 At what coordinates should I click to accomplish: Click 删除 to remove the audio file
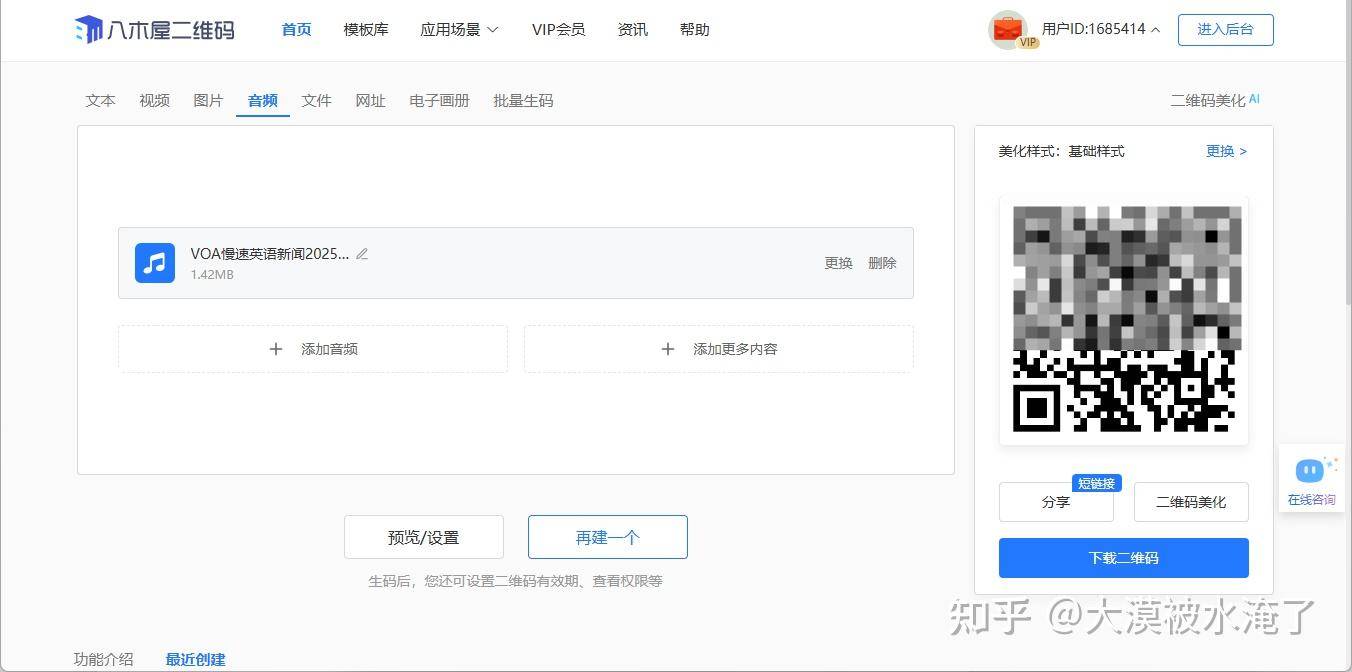[882, 263]
